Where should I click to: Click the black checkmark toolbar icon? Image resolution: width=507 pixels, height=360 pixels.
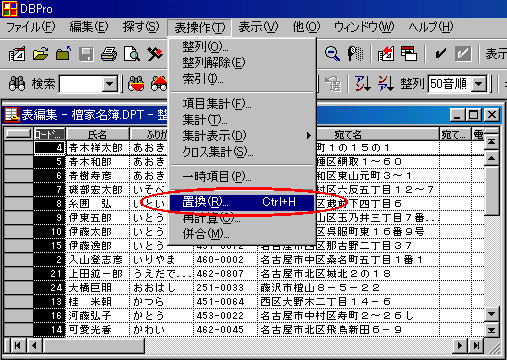[x=440, y=54]
